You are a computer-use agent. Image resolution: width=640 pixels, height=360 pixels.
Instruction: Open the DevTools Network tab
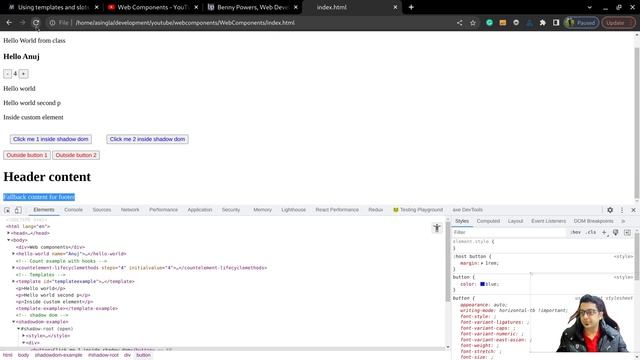(x=130, y=210)
